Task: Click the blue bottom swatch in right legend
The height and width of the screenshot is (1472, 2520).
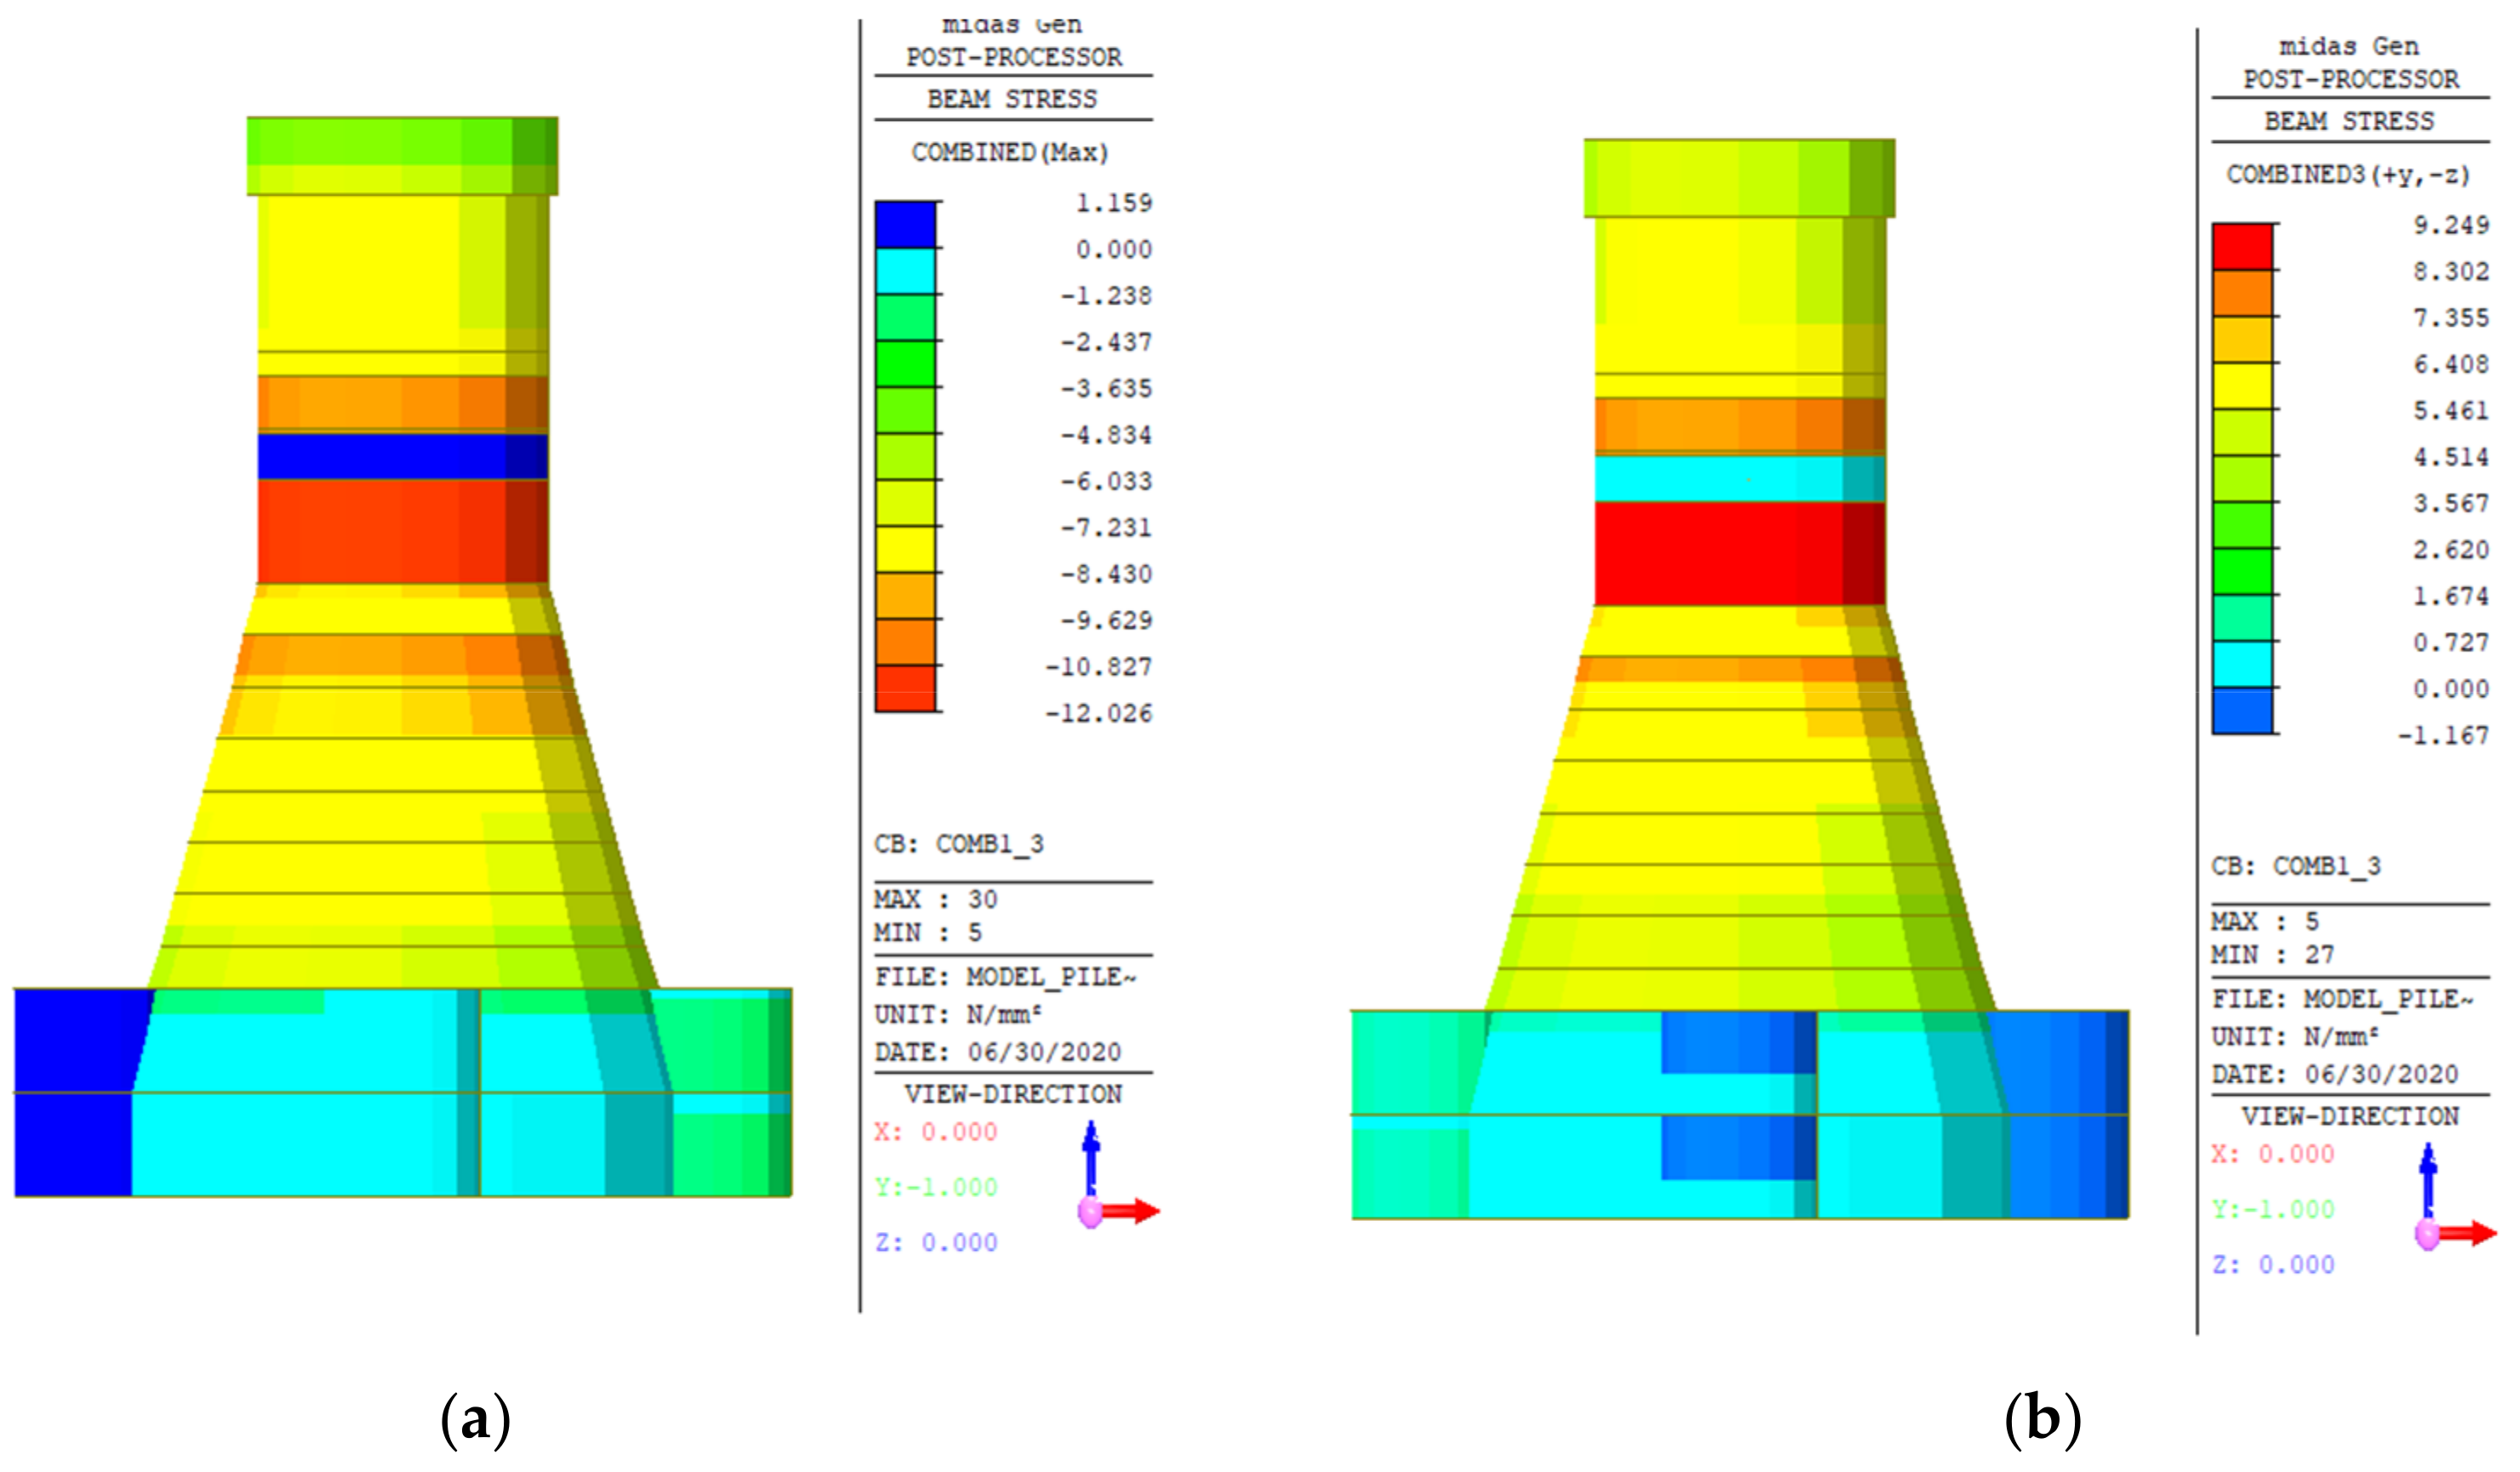Action: click(x=2242, y=711)
